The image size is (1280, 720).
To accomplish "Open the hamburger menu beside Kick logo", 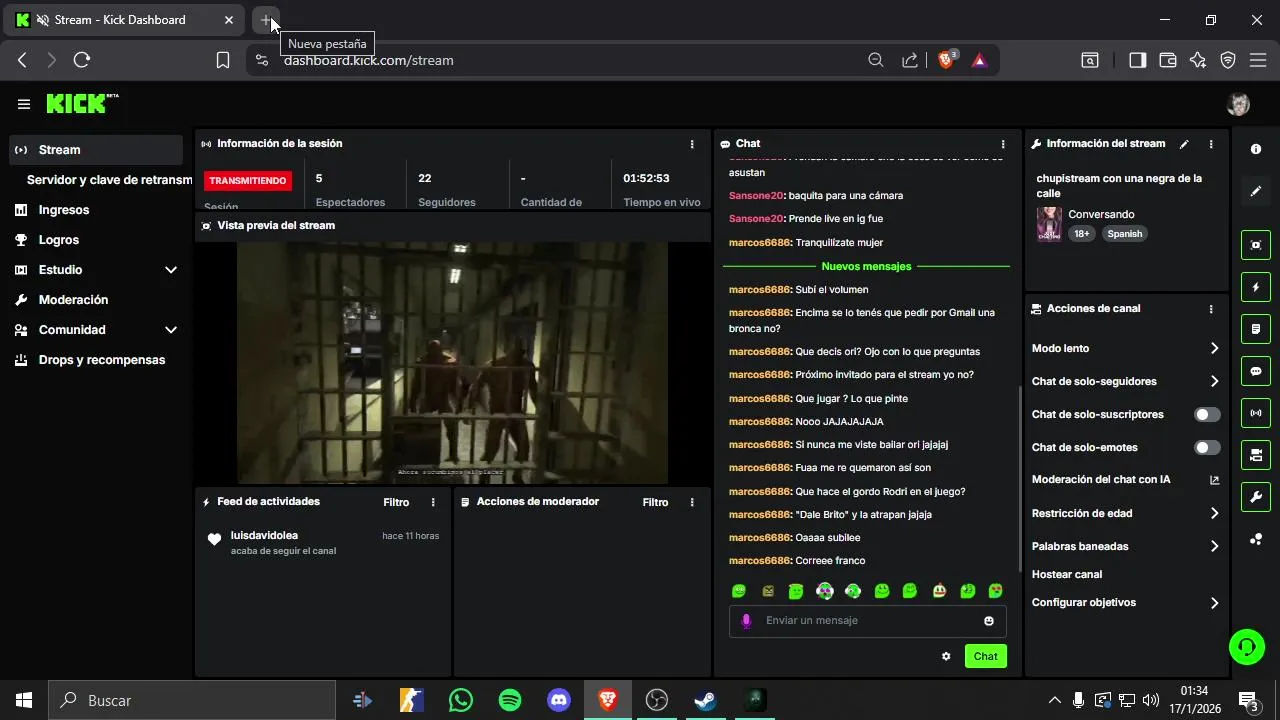I will click(x=24, y=104).
